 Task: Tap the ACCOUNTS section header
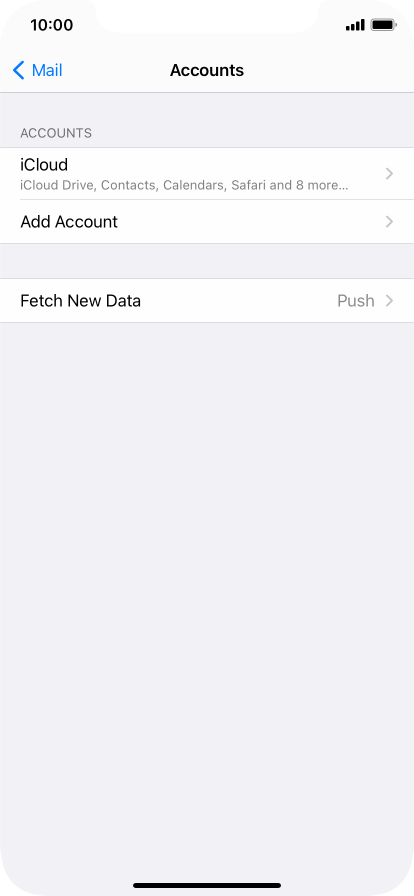pos(56,133)
